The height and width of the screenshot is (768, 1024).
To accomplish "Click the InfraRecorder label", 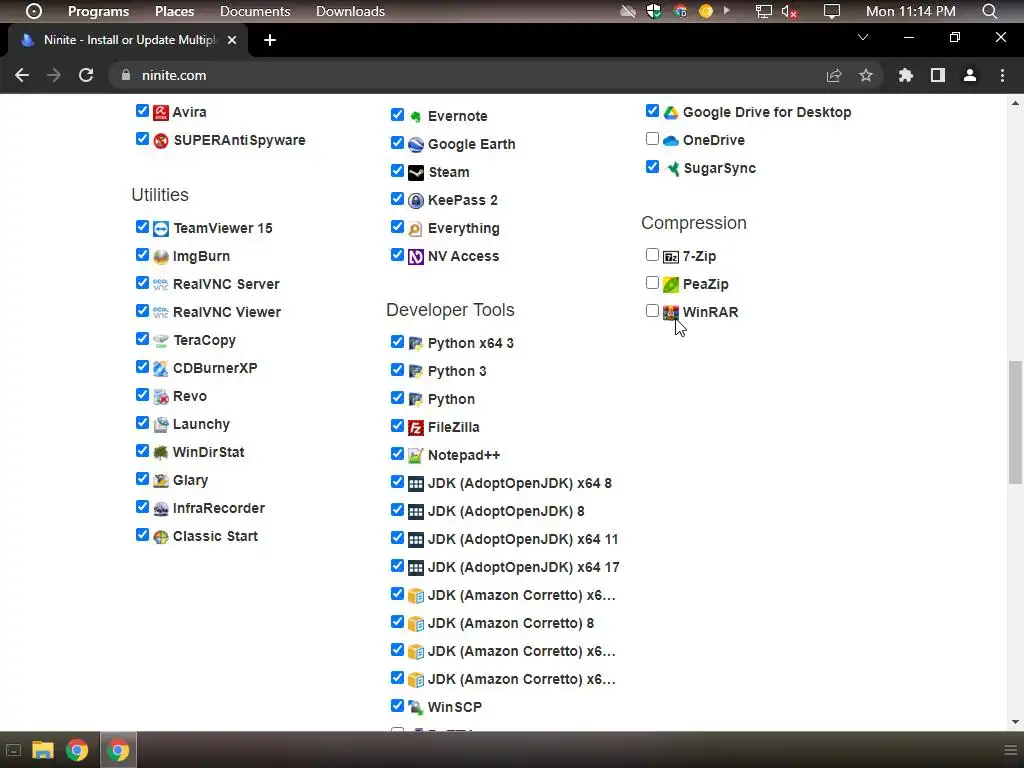I will (219, 509).
